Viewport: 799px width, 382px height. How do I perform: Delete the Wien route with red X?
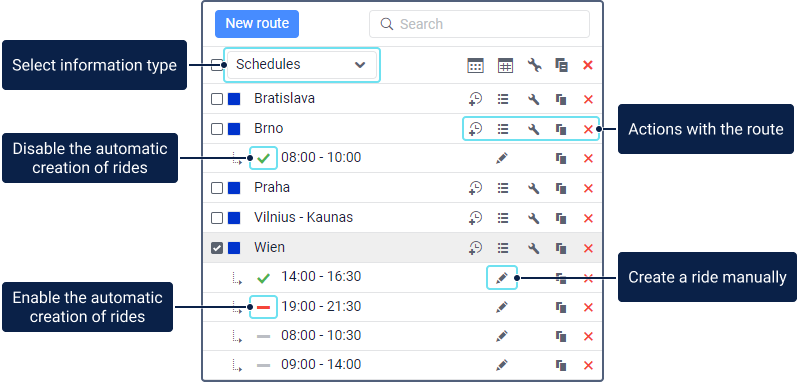(x=588, y=249)
